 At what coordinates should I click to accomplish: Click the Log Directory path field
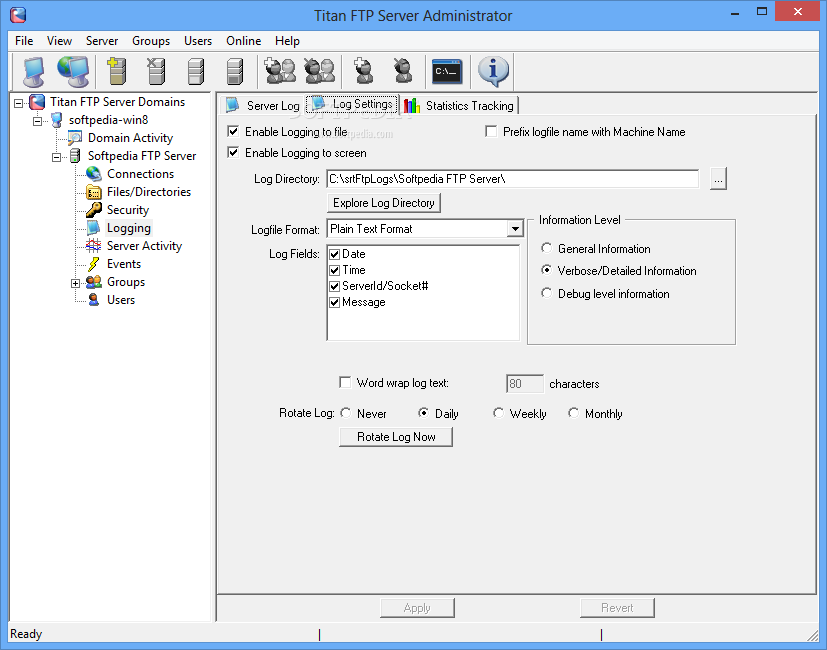513,179
